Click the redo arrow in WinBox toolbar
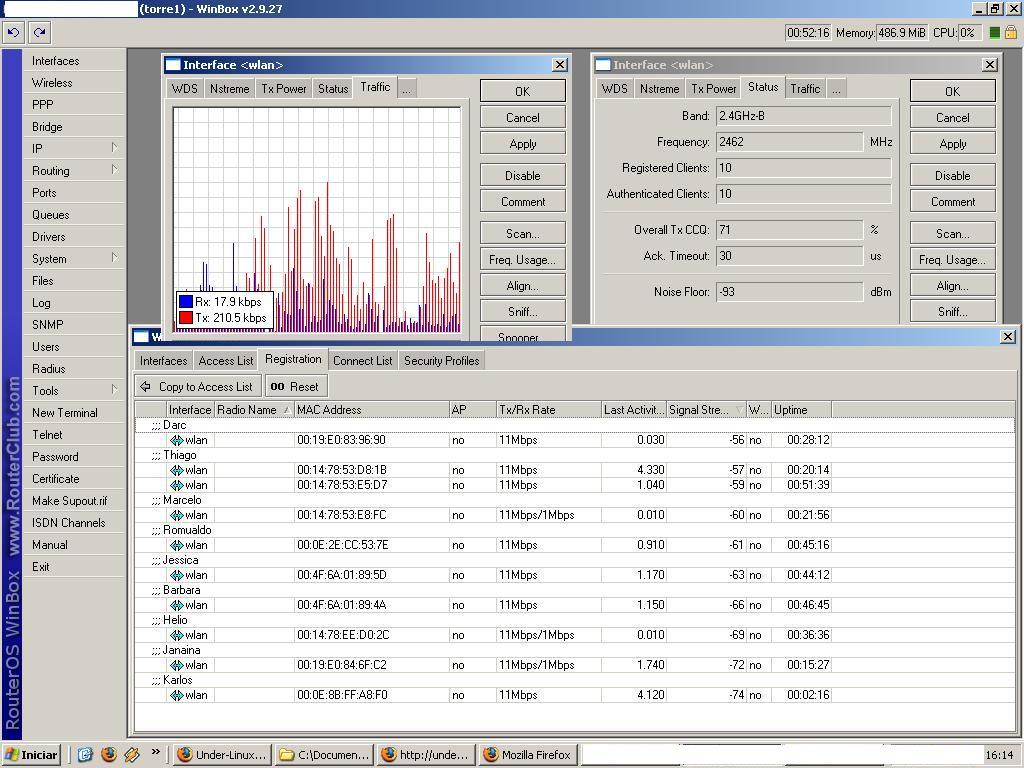1024x768 pixels. tap(39, 32)
